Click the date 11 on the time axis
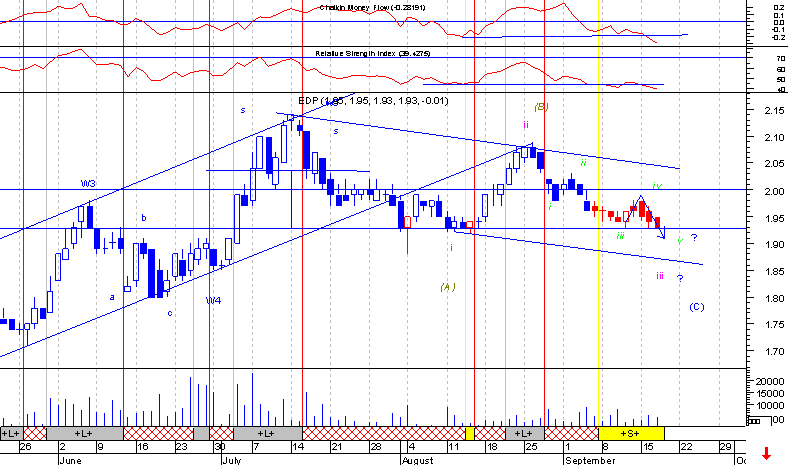The height and width of the screenshot is (465, 788). point(454,447)
